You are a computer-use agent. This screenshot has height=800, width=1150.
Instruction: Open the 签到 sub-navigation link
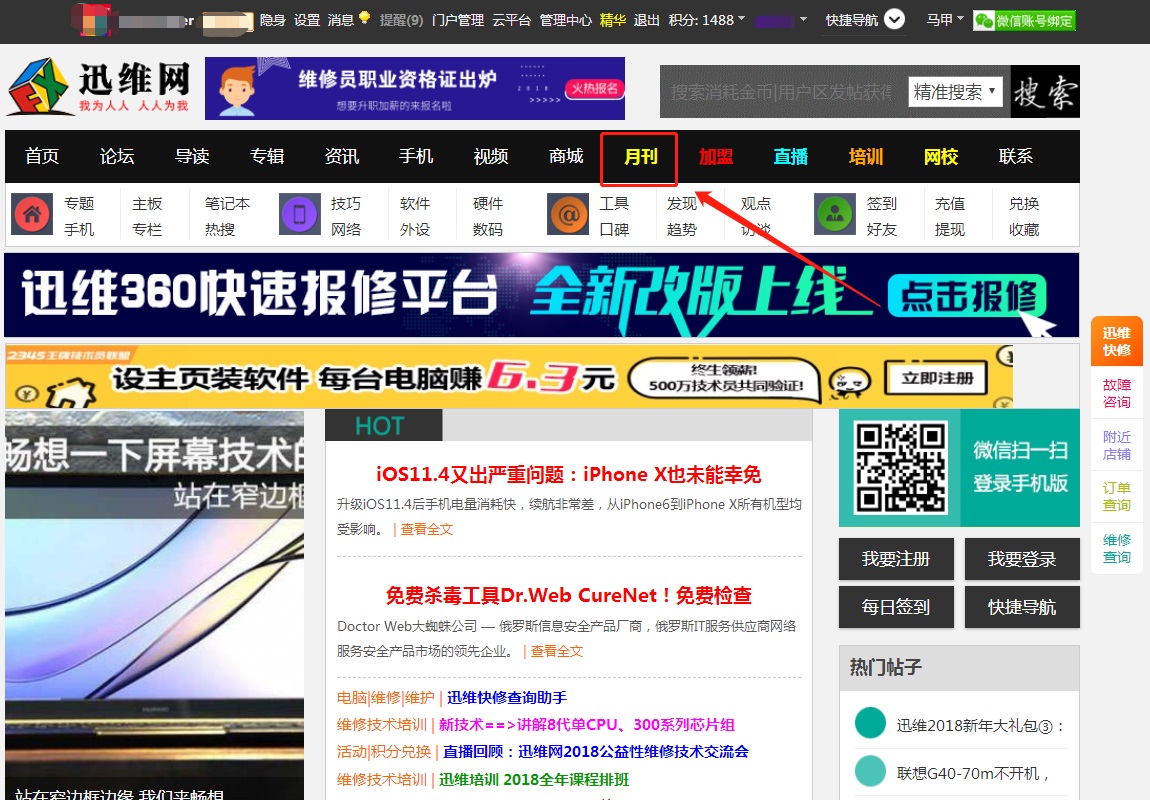tap(882, 204)
